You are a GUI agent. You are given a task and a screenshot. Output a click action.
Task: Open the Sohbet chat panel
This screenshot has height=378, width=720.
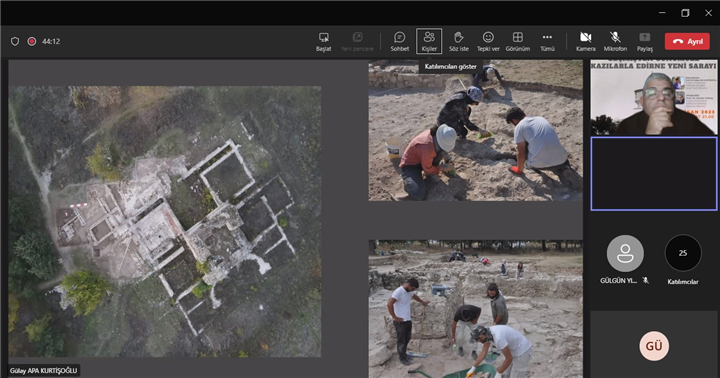coord(399,41)
